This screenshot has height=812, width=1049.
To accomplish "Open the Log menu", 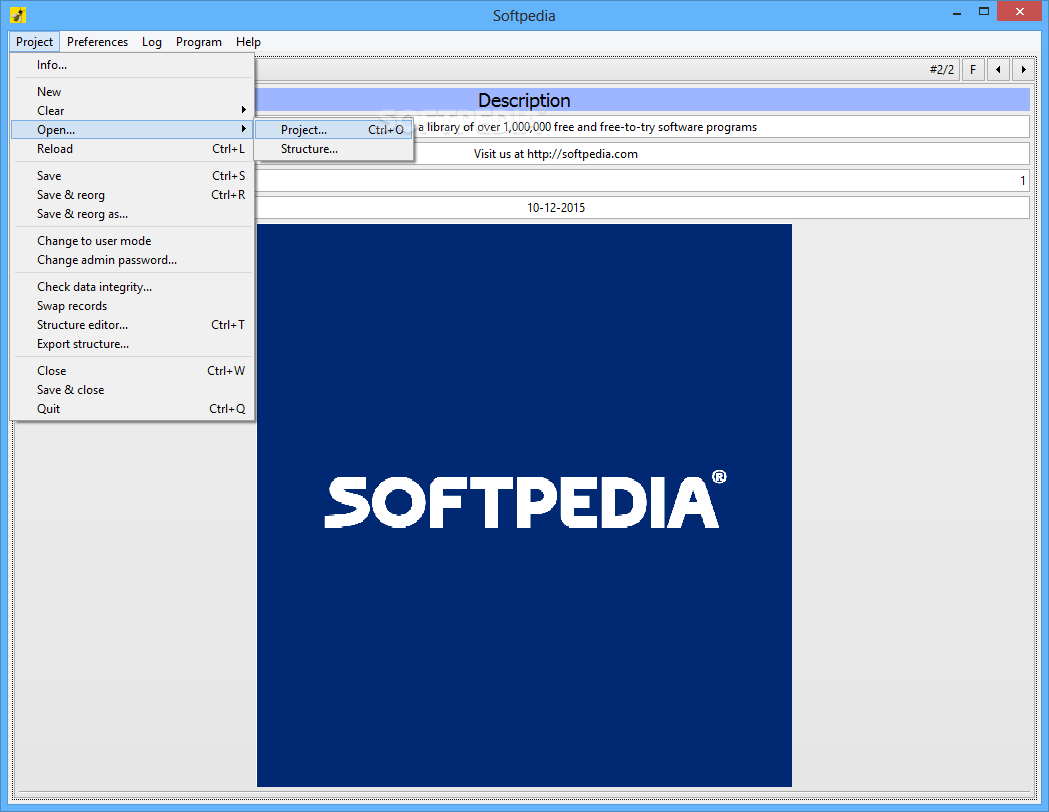I will (x=152, y=41).
